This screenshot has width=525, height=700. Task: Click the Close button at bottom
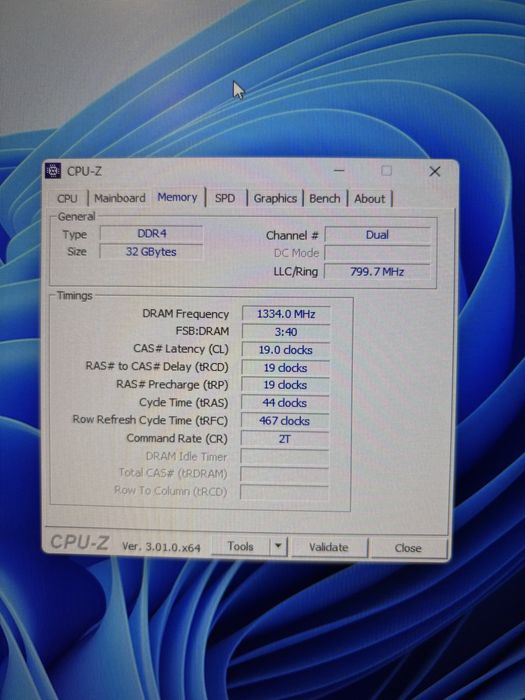click(x=408, y=548)
